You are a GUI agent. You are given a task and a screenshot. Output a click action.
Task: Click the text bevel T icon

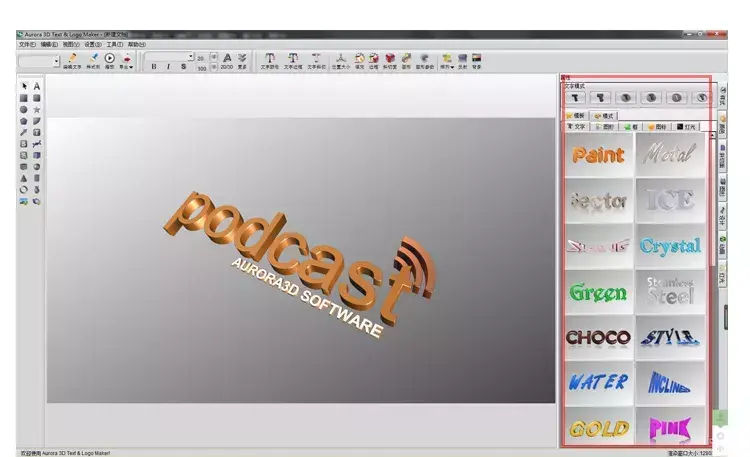(x=316, y=58)
